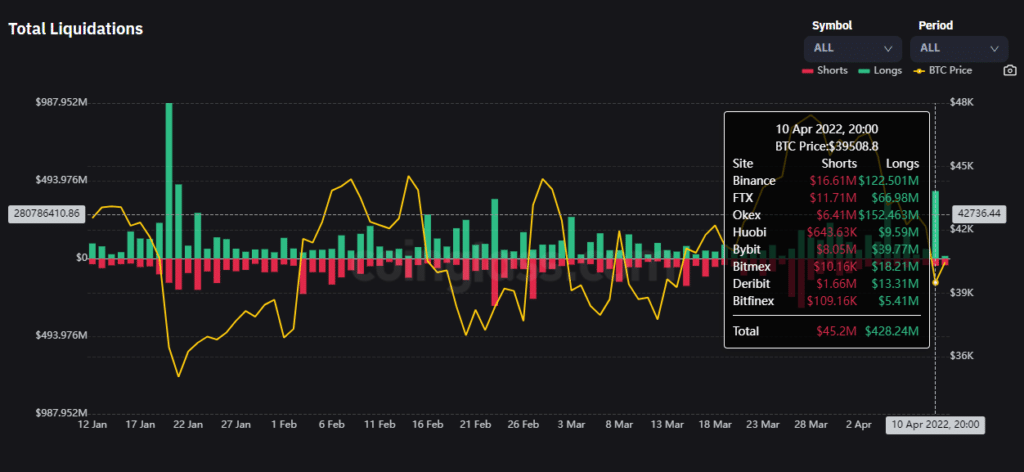Viewport: 1024px width, 472px height.
Task: Click the 18 Mar date label
Action: click(x=715, y=424)
